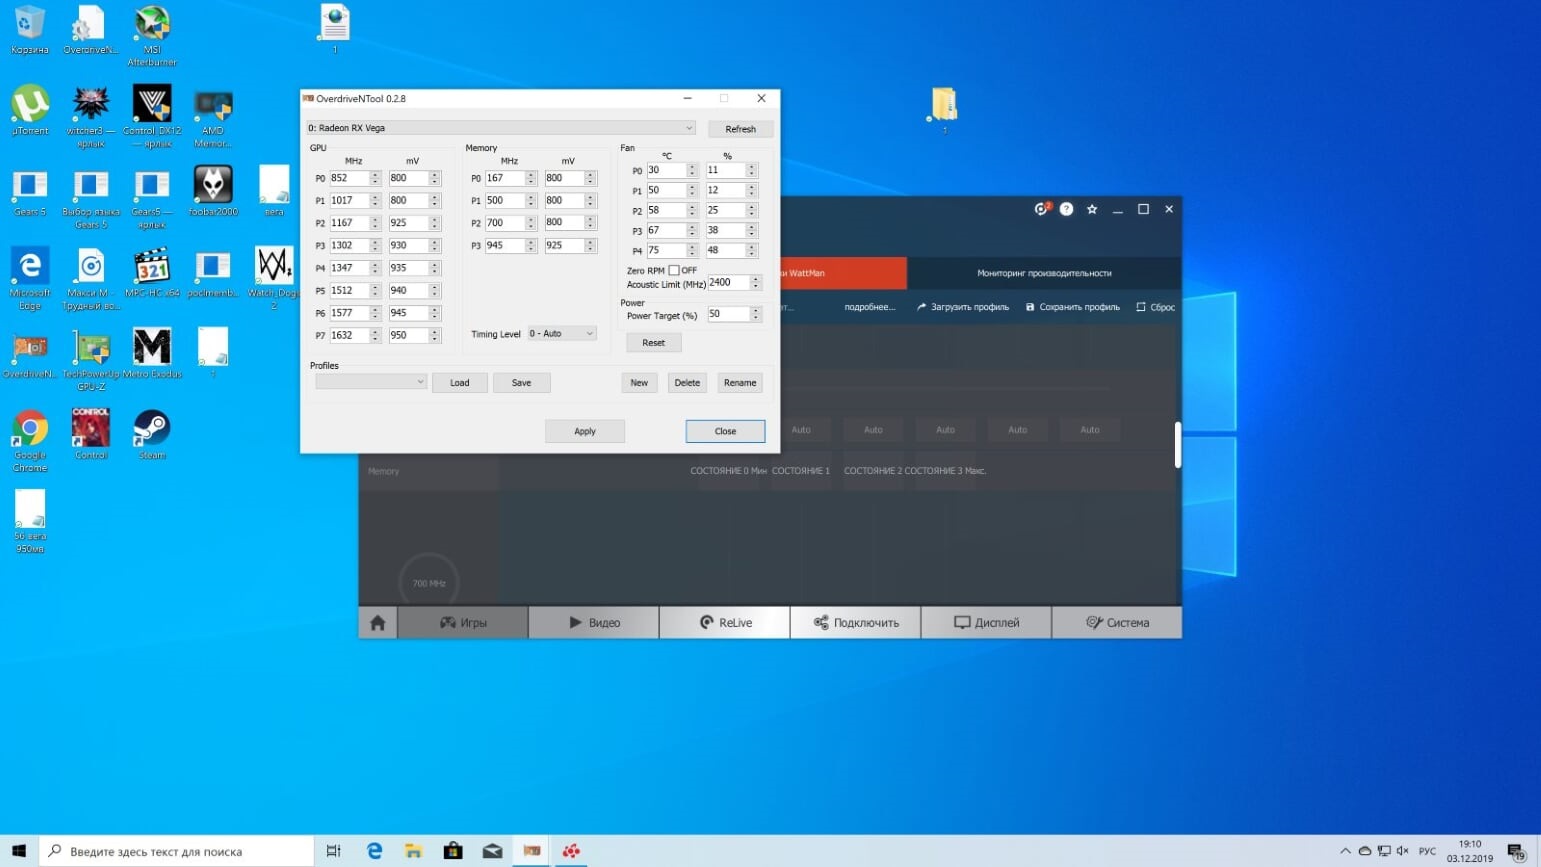Open File Explorer from the taskbar
This screenshot has height=867, width=1541.
413,851
